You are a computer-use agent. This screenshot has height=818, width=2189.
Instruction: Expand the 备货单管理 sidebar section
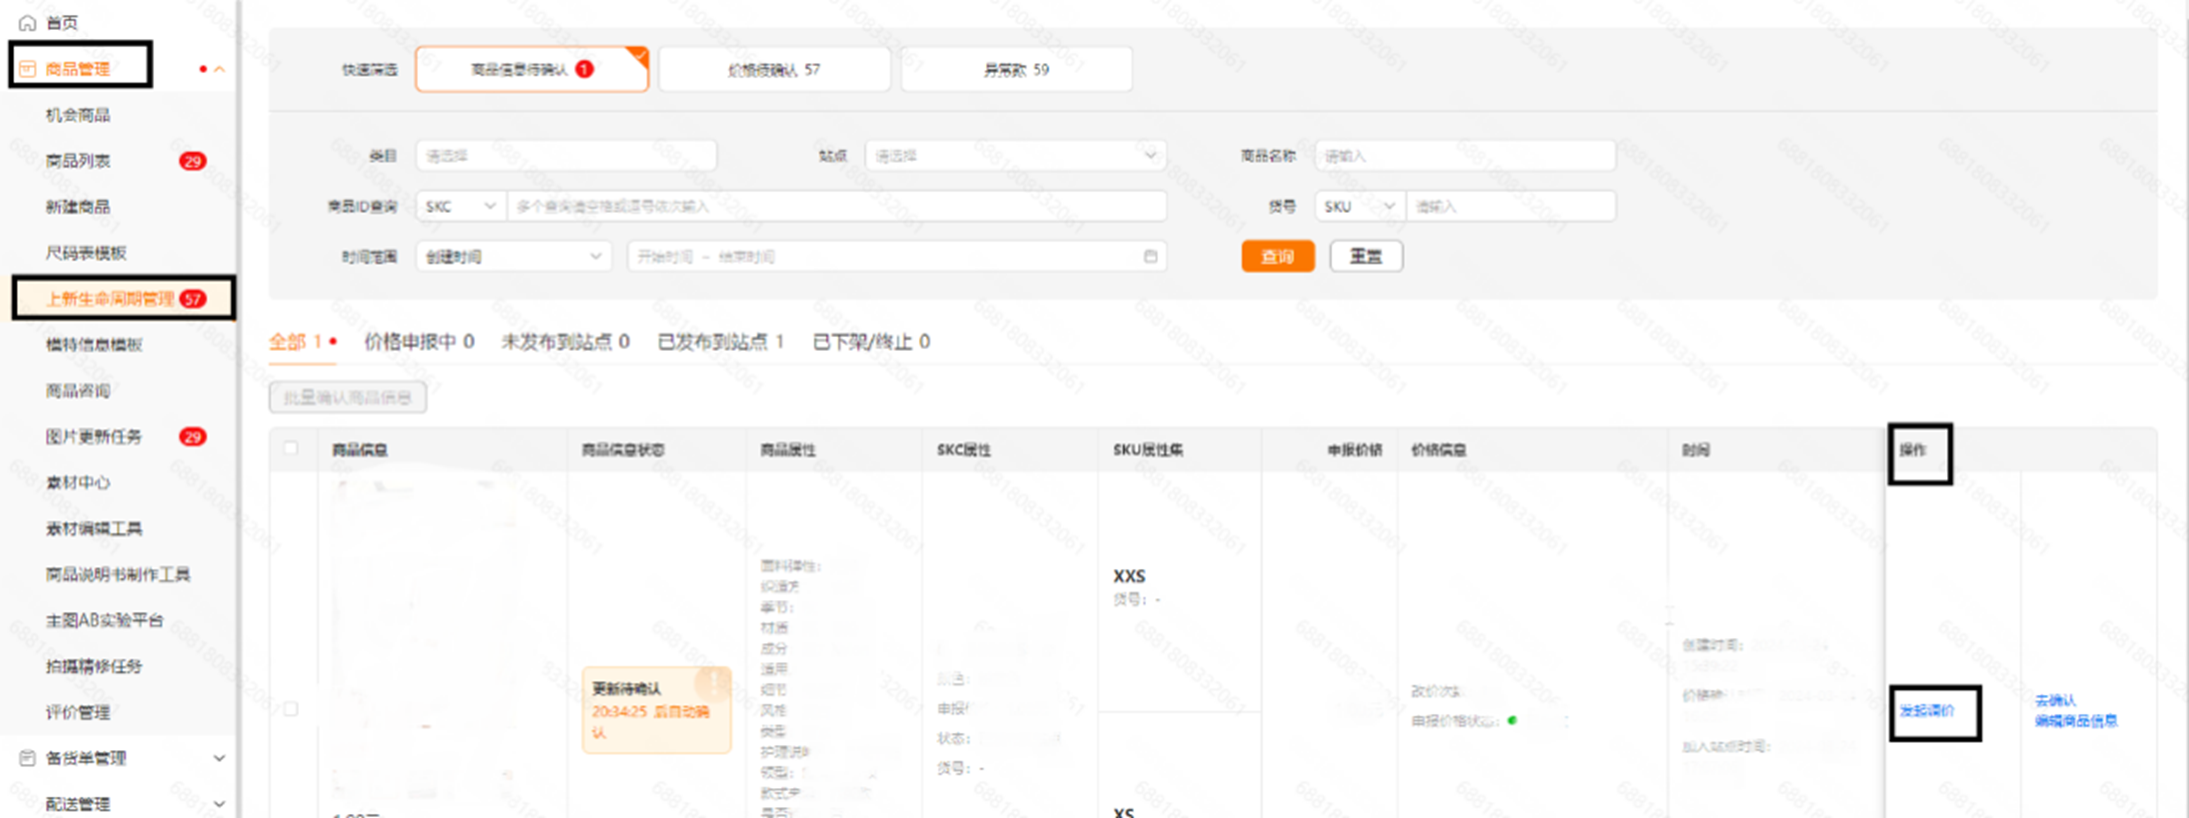[x=219, y=758]
